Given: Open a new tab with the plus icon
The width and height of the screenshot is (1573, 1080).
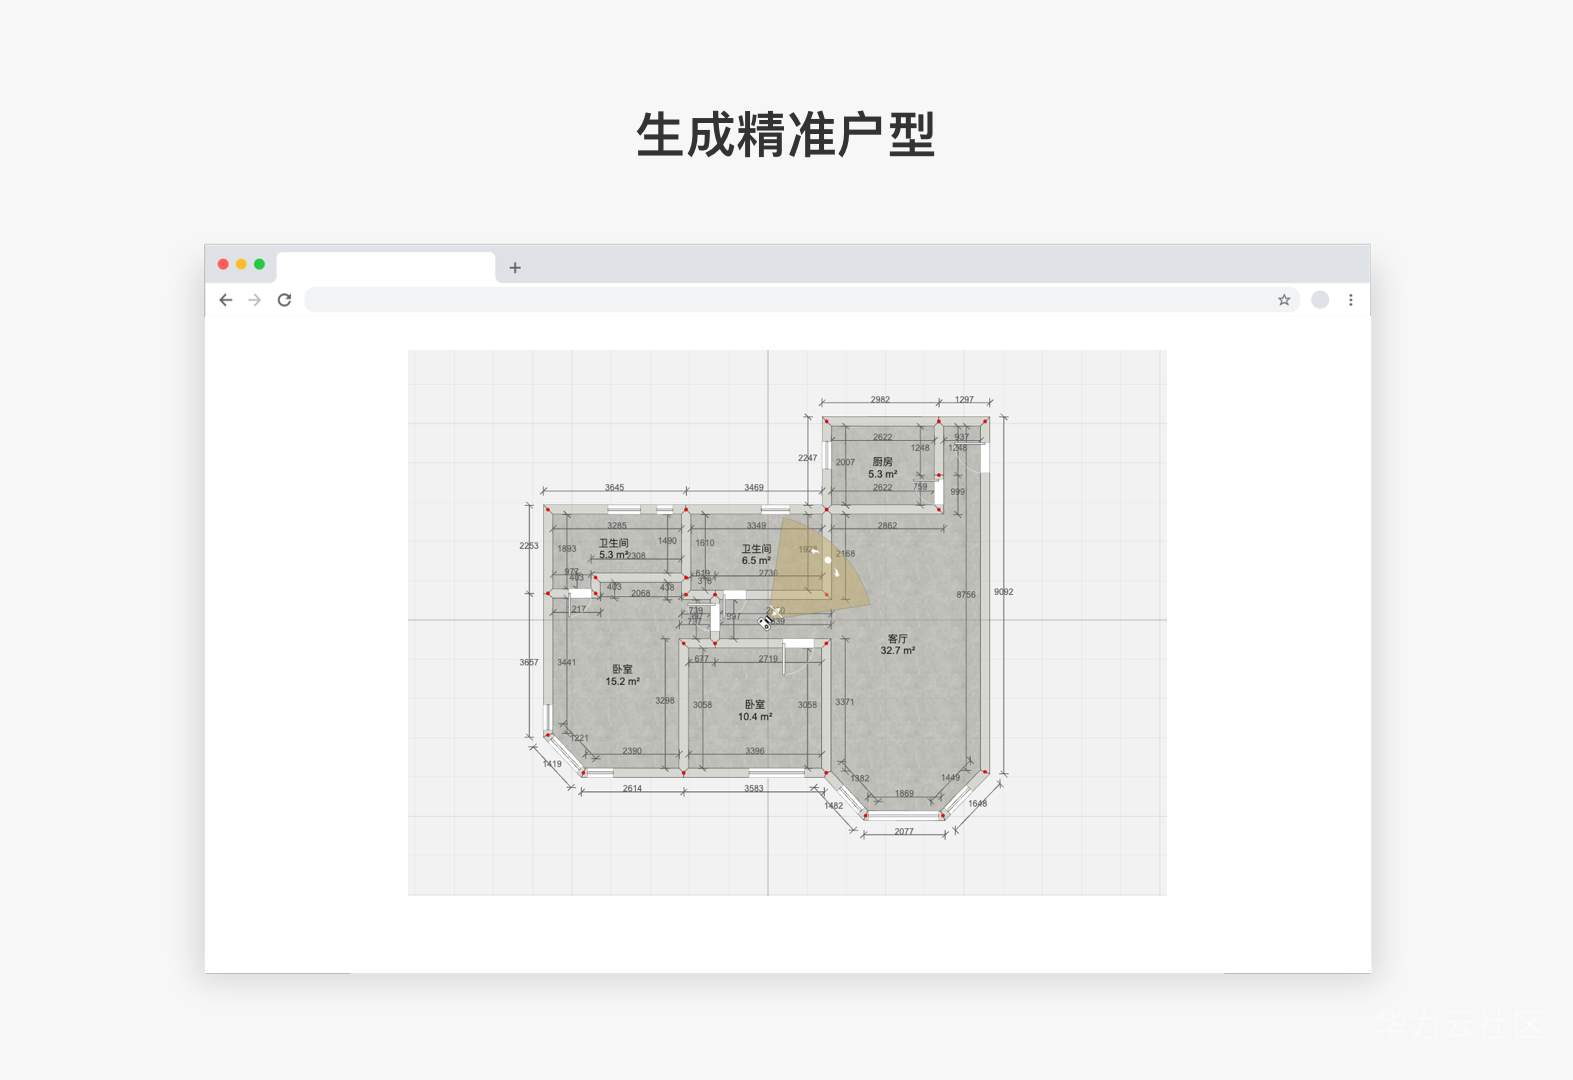Looking at the screenshot, I should click(515, 268).
